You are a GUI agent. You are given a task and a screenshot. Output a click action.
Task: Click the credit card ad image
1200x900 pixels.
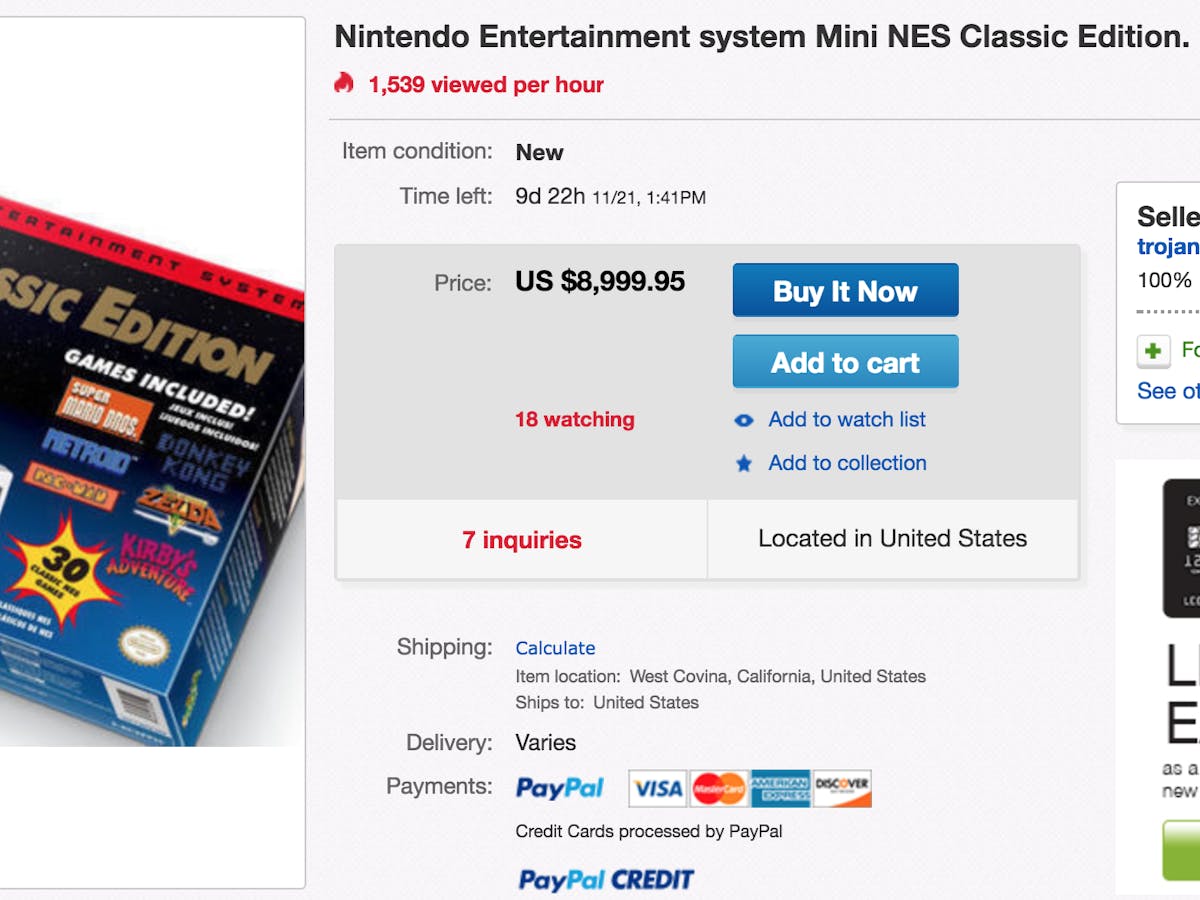click(x=1181, y=548)
